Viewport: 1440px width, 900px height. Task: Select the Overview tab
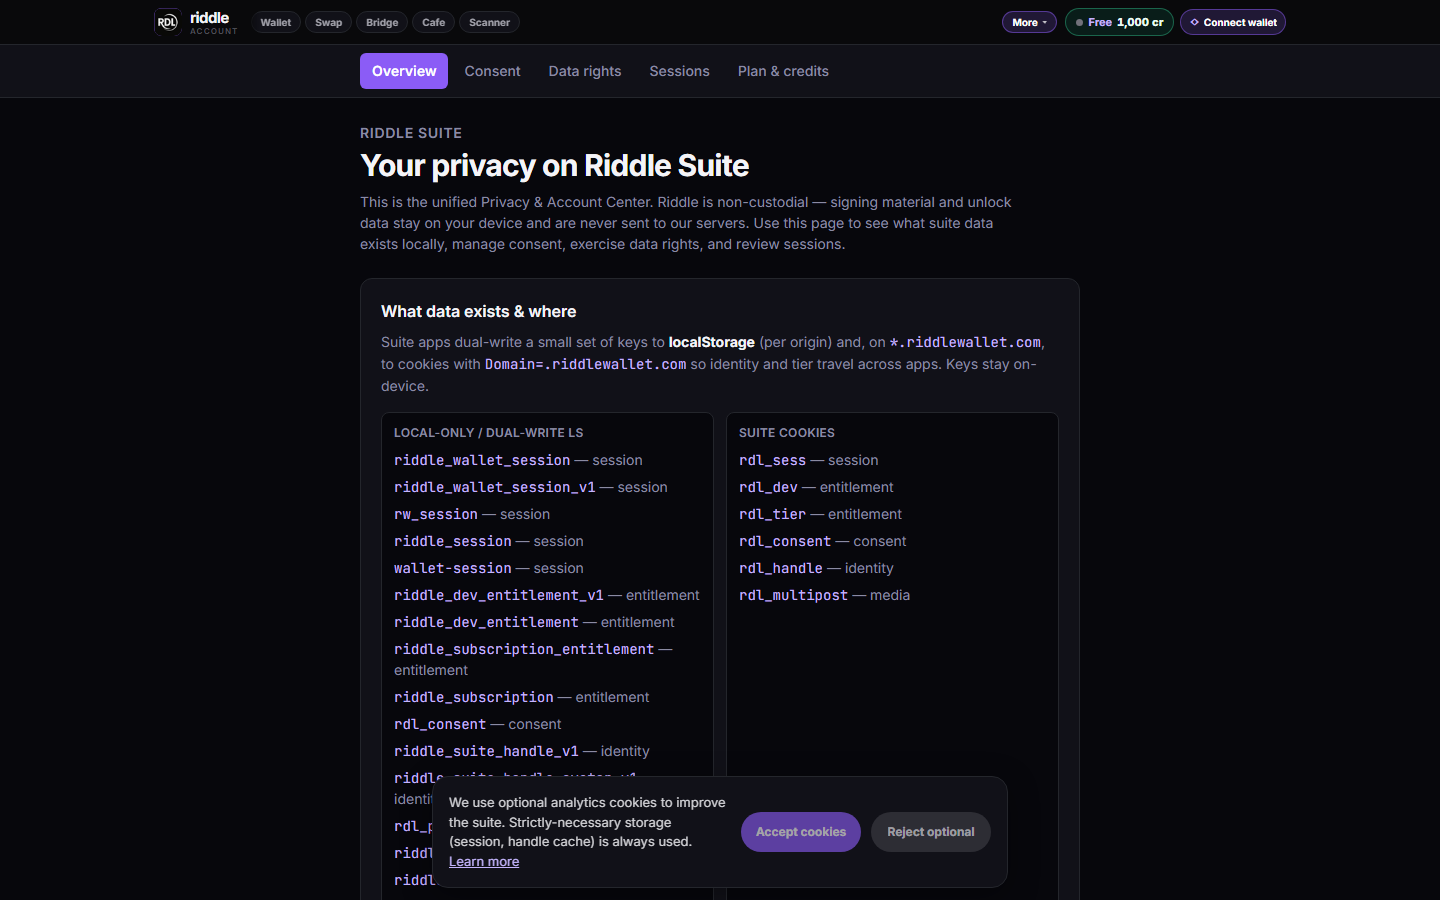coord(404,71)
